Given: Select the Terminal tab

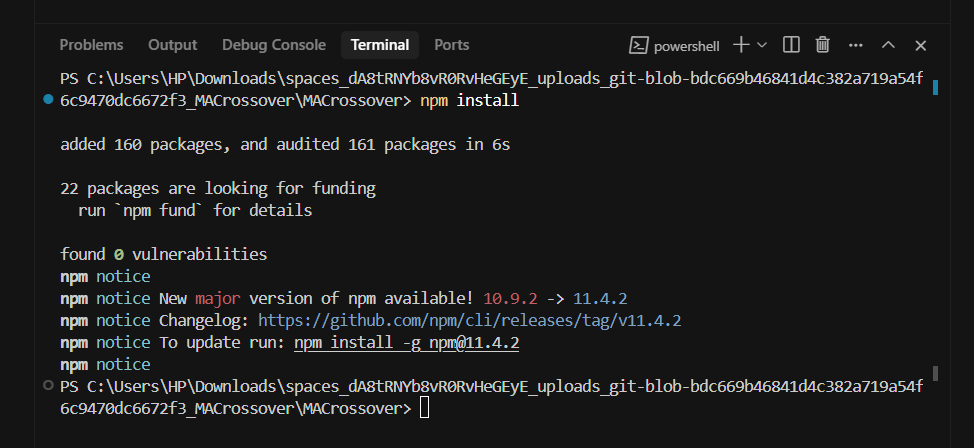Looking at the screenshot, I should tap(380, 45).
